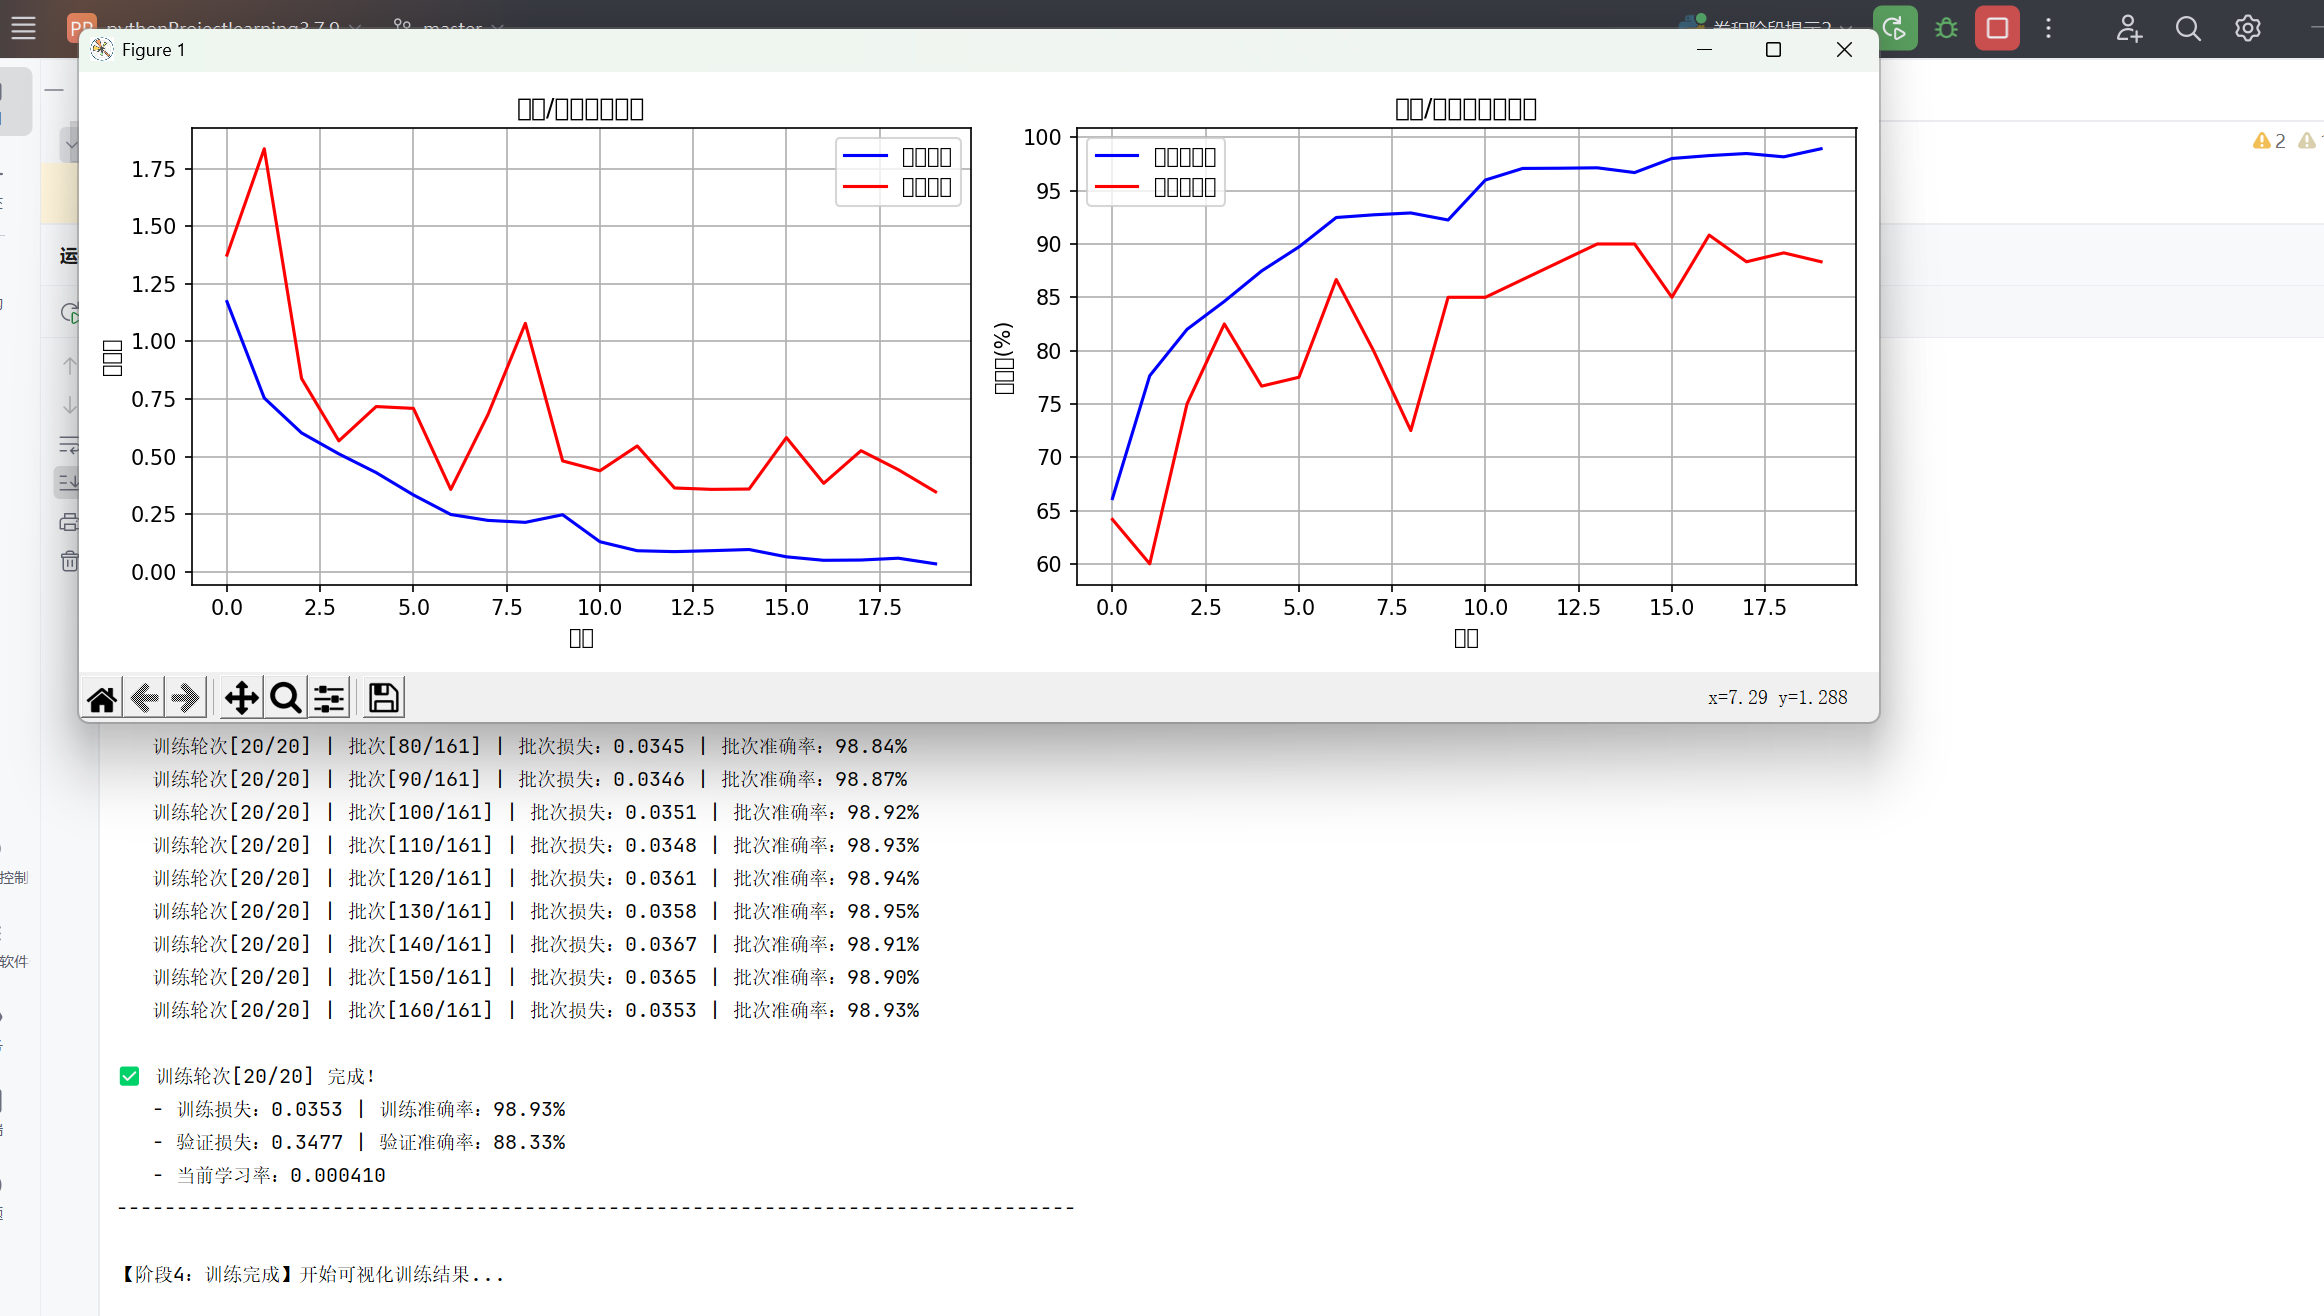Screen dimensions: 2324x1316
Task: Open the three-dot more actions menu
Action: 2048,28
